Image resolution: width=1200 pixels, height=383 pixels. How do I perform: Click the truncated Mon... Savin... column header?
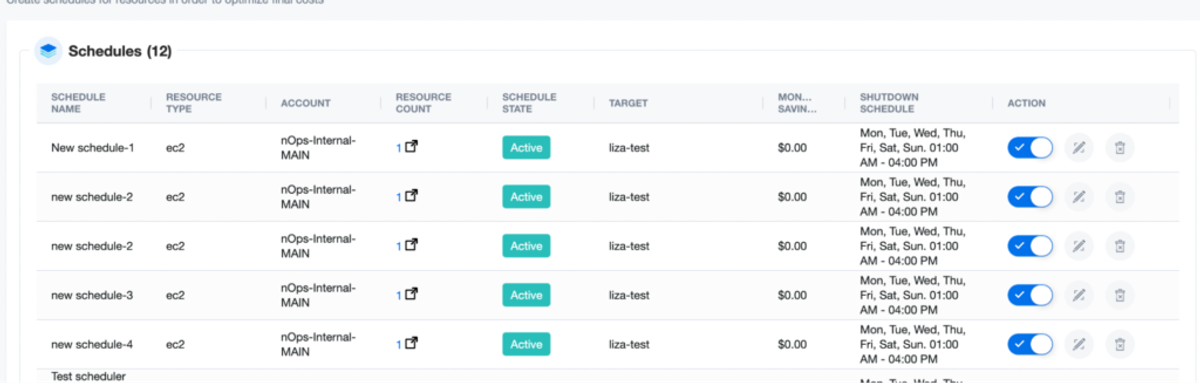(797, 103)
